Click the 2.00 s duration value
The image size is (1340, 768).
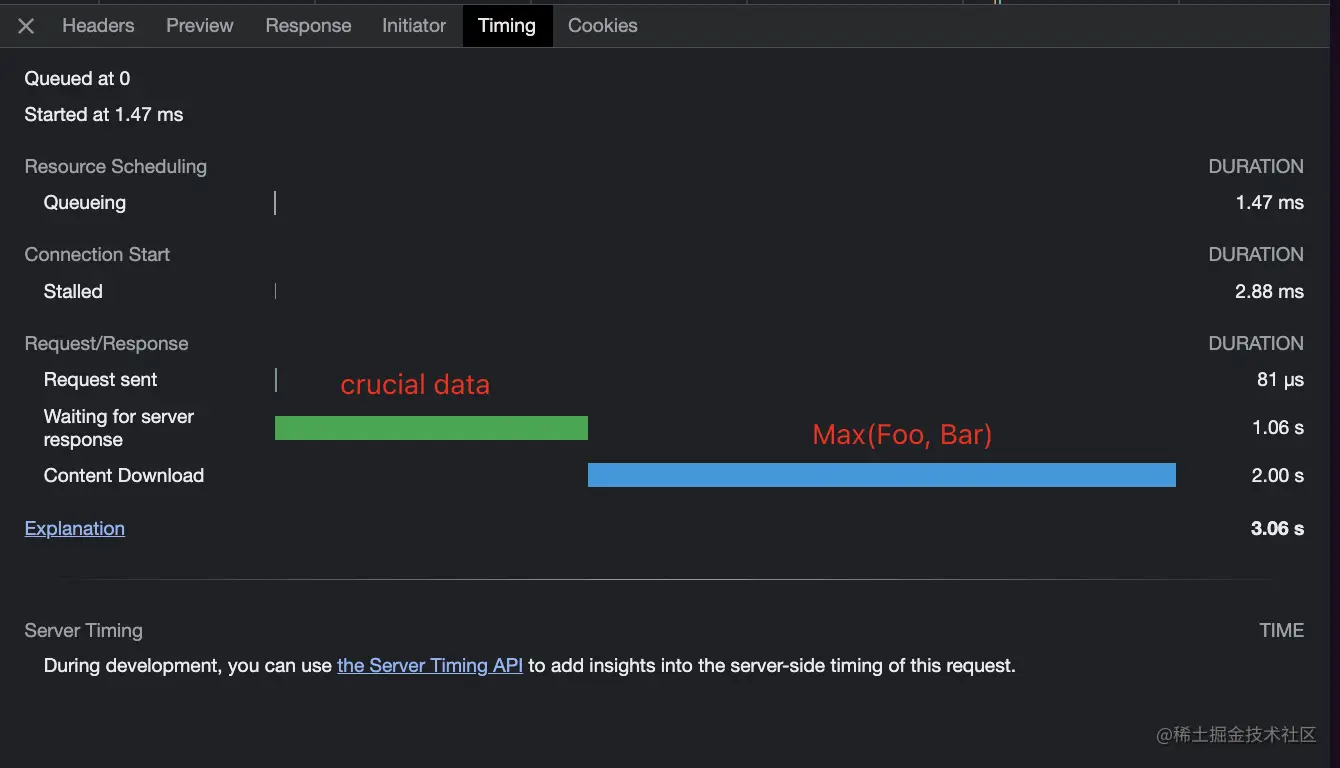coord(1278,476)
